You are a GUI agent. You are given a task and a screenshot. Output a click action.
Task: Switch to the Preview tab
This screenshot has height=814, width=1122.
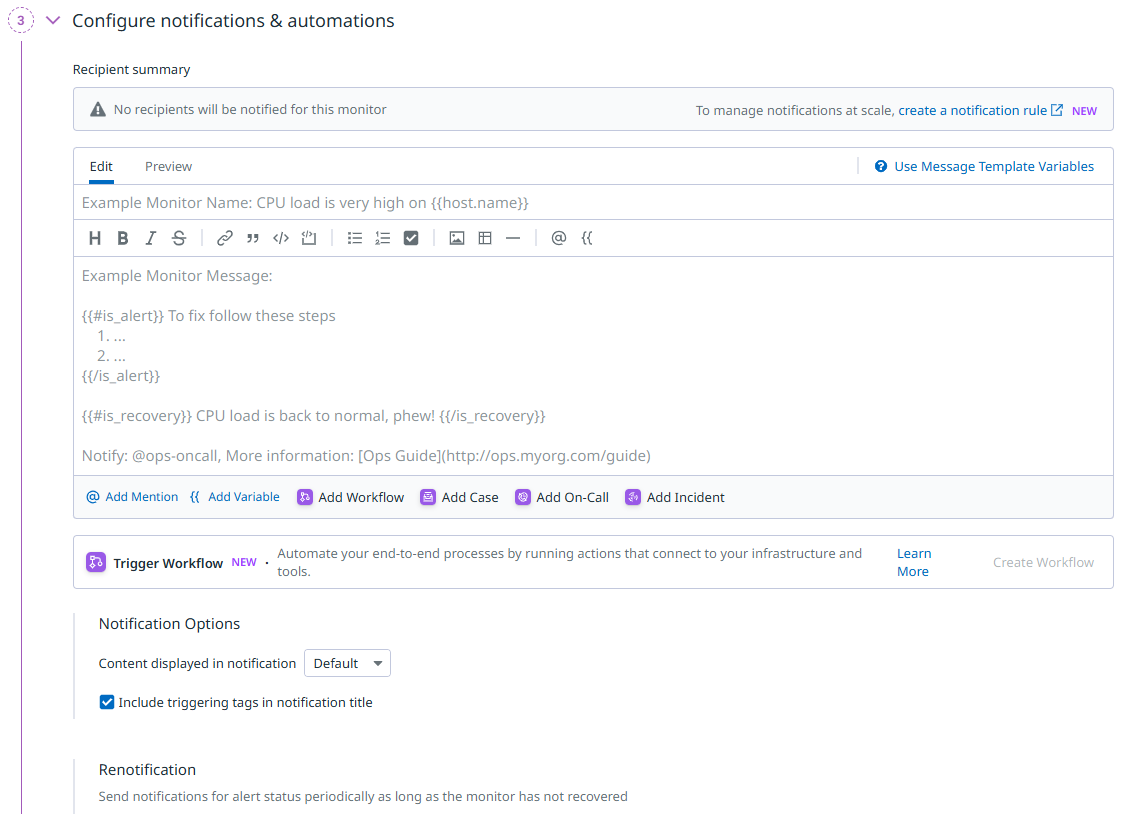pos(168,167)
